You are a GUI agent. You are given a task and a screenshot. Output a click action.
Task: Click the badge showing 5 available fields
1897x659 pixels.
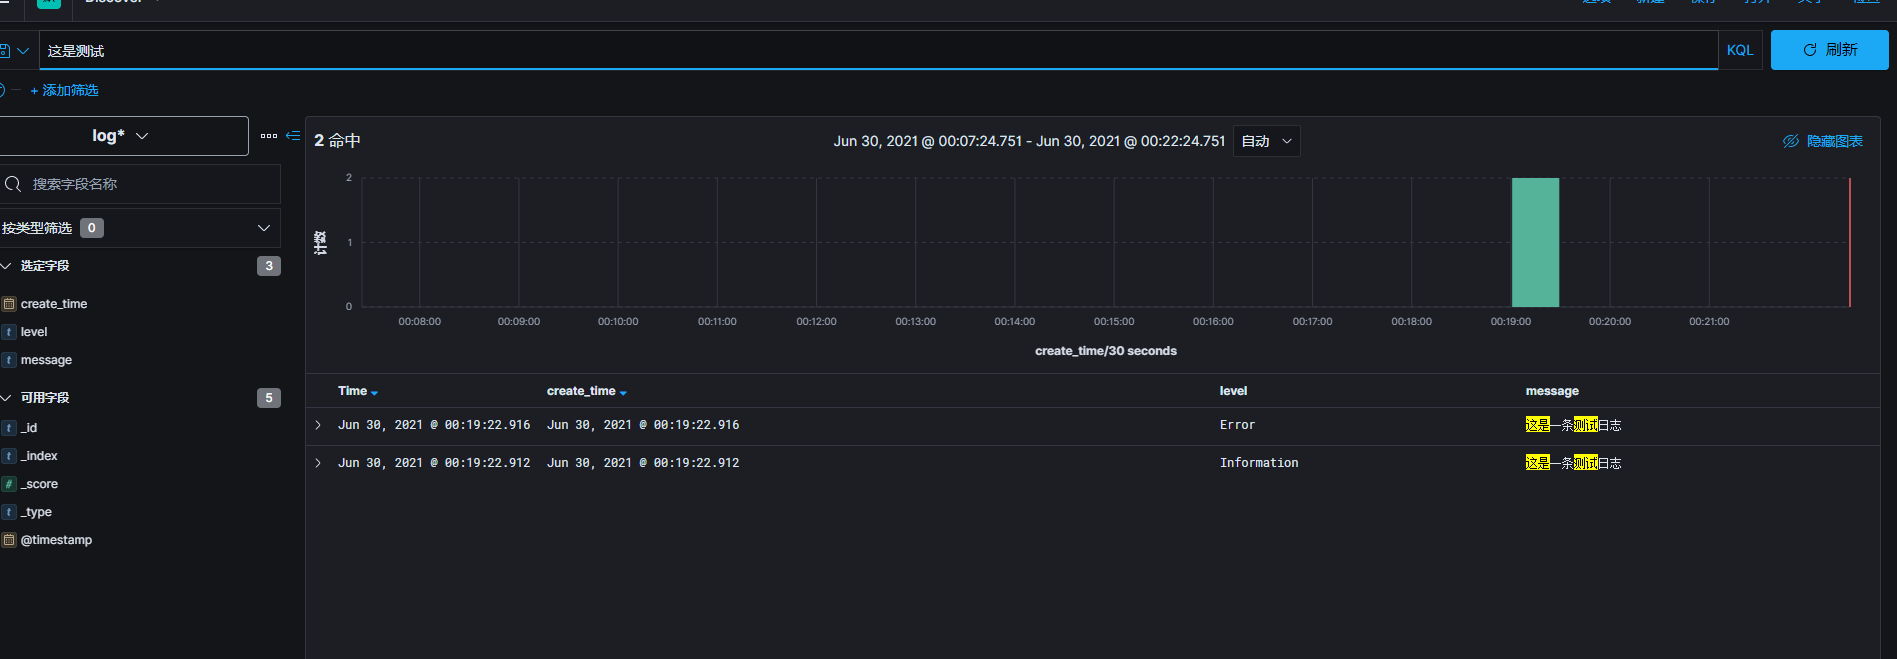click(269, 398)
